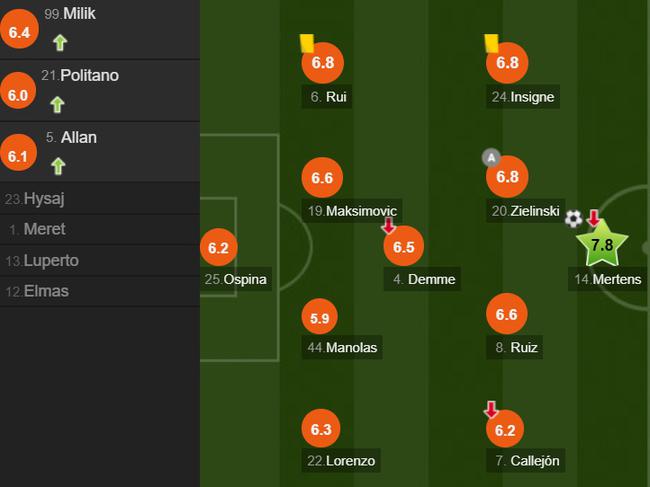Select unused substitute Hysaj in bench list
The width and height of the screenshot is (650, 487).
(x=43, y=198)
